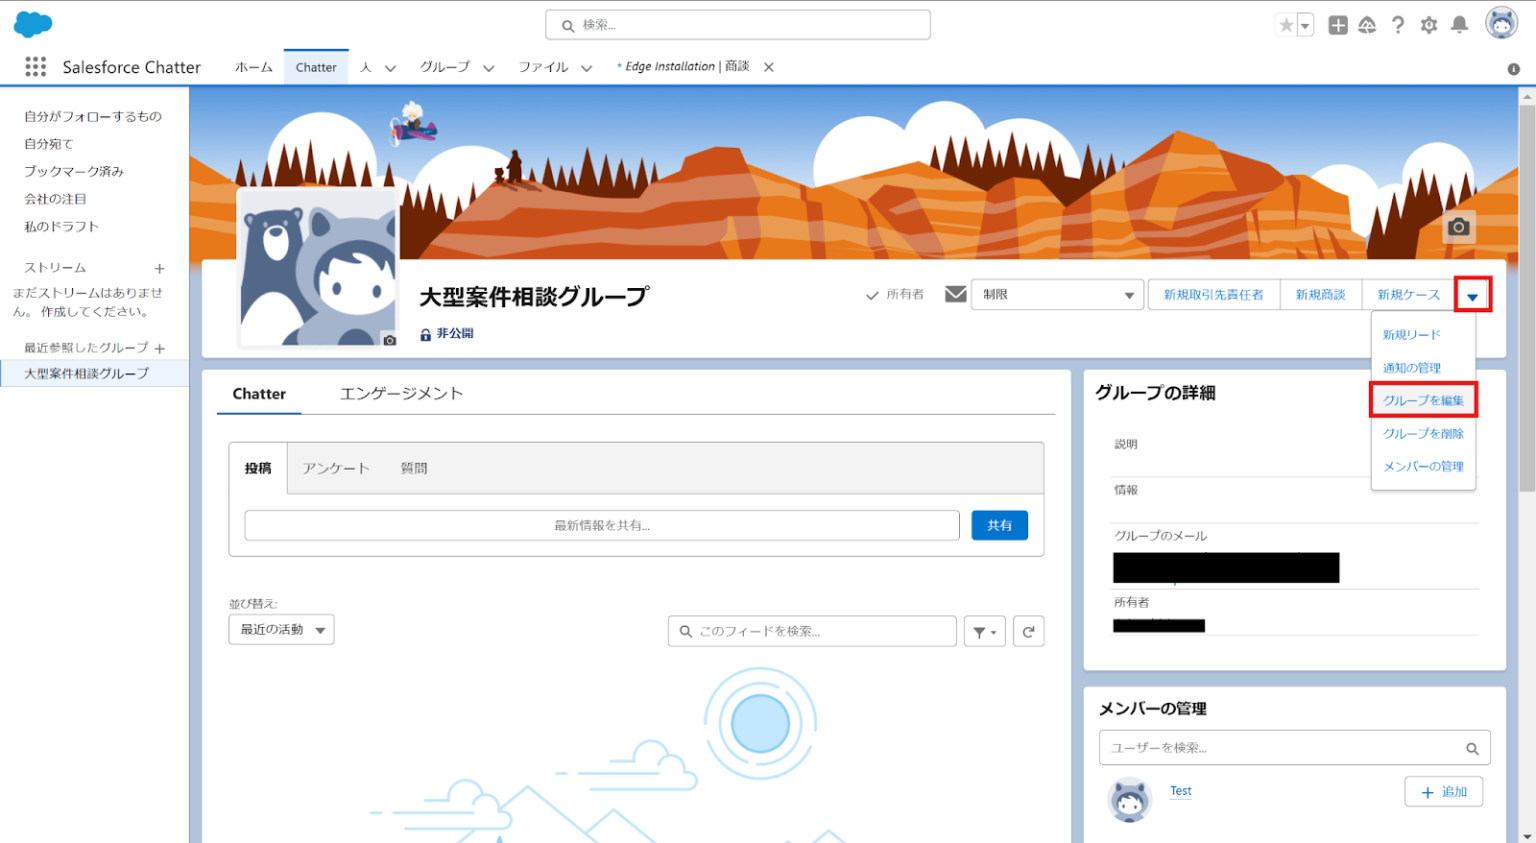Switch to the エンゲージメント tab
1536x843 pixels.
[401, 393]
